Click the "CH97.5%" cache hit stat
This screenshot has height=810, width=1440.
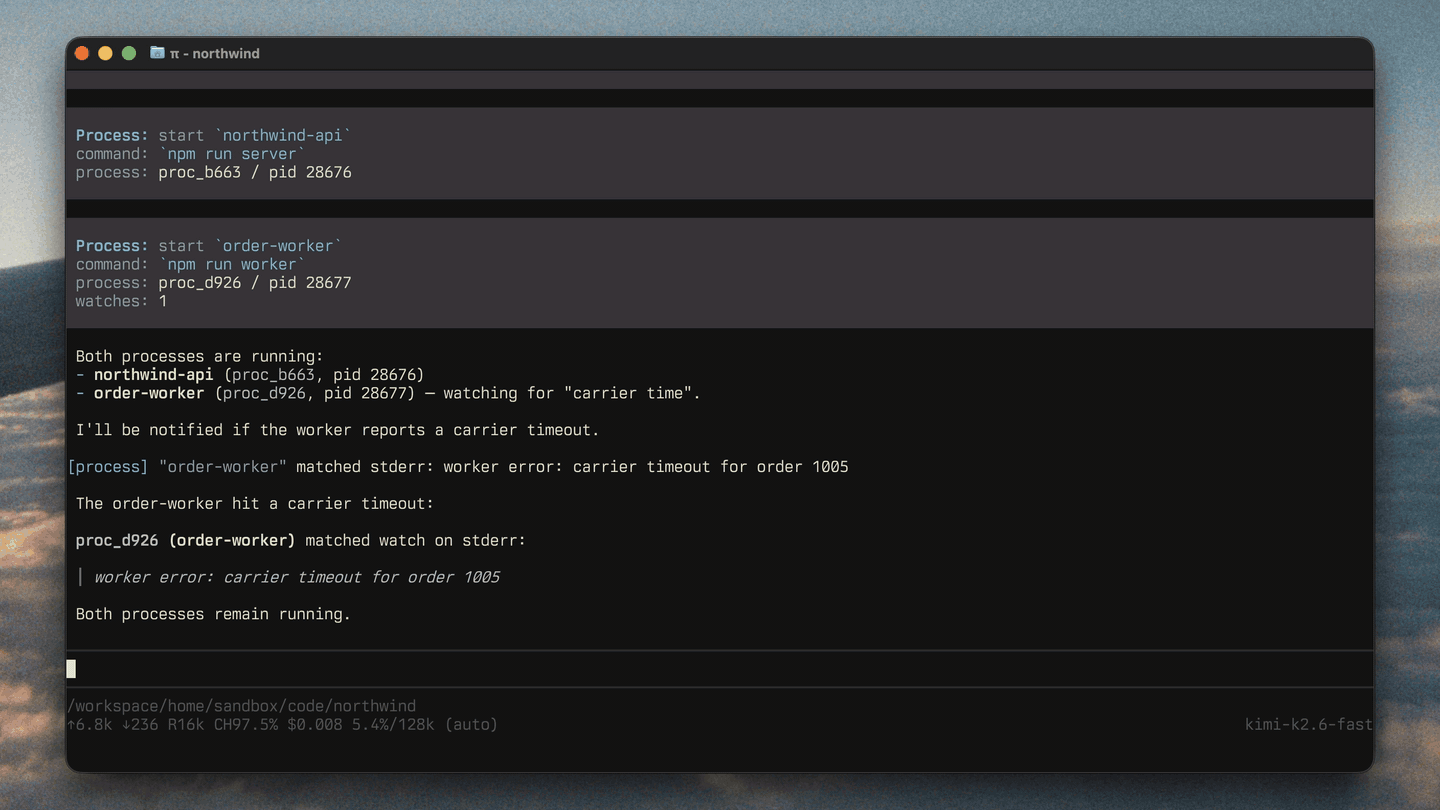[246, 724]
